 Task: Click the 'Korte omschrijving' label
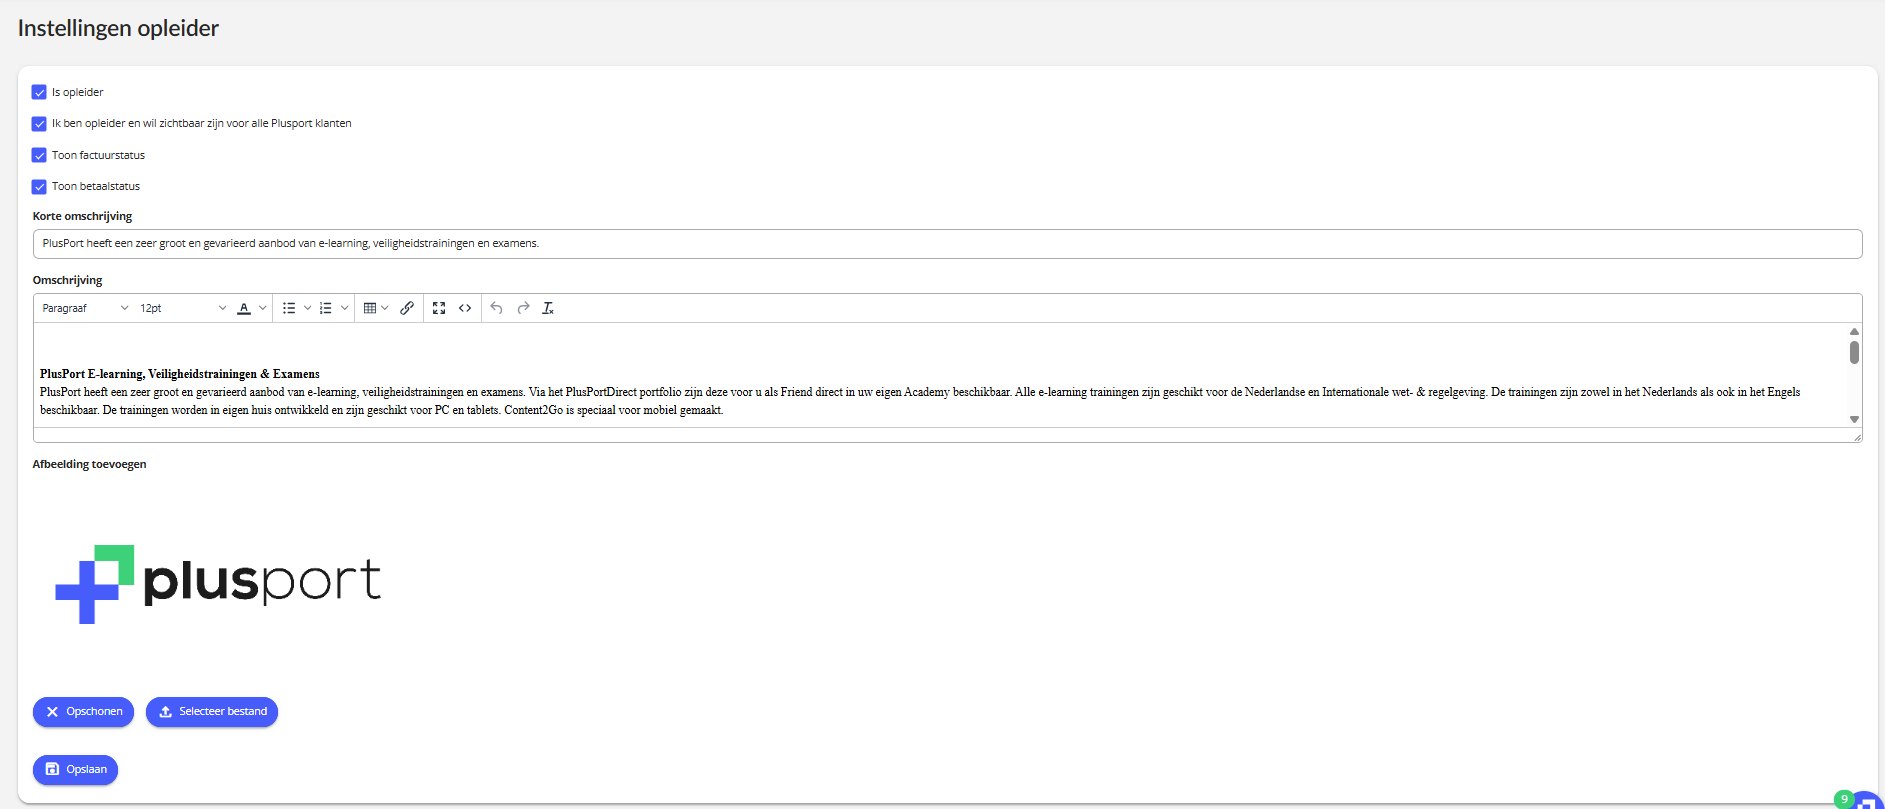pos(82,216)
